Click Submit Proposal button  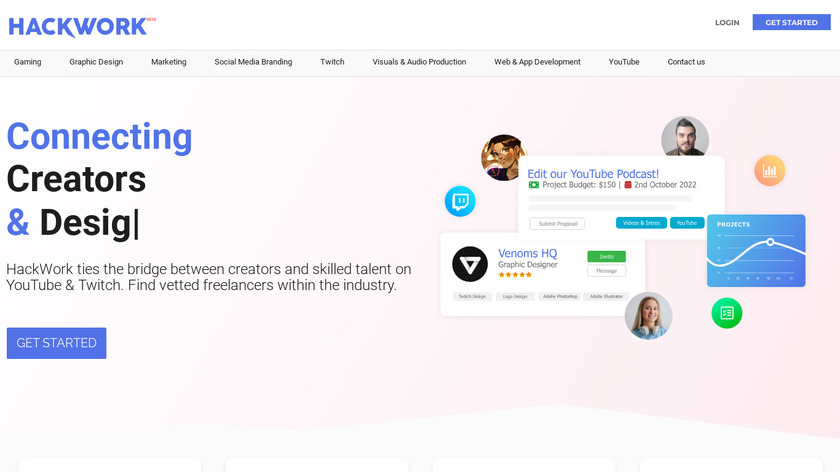pyautogui.click(x=557, y=223)
